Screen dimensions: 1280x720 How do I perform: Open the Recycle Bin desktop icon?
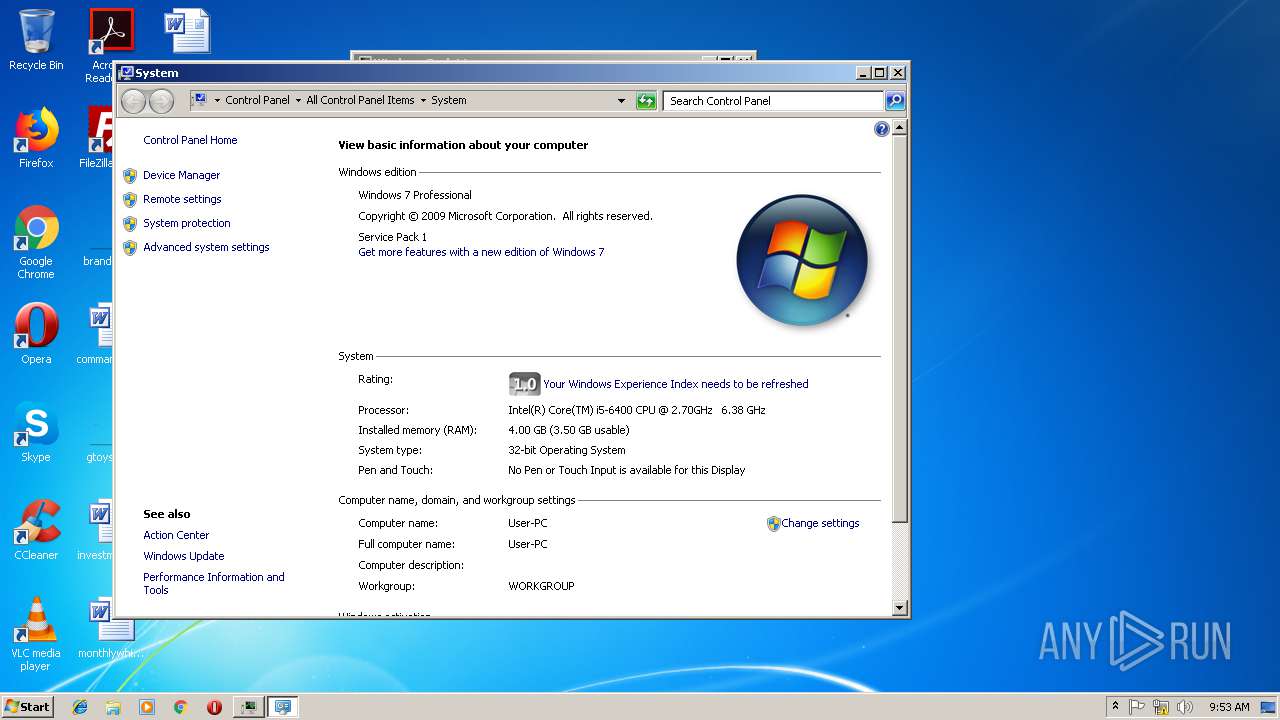click(36, 40)
